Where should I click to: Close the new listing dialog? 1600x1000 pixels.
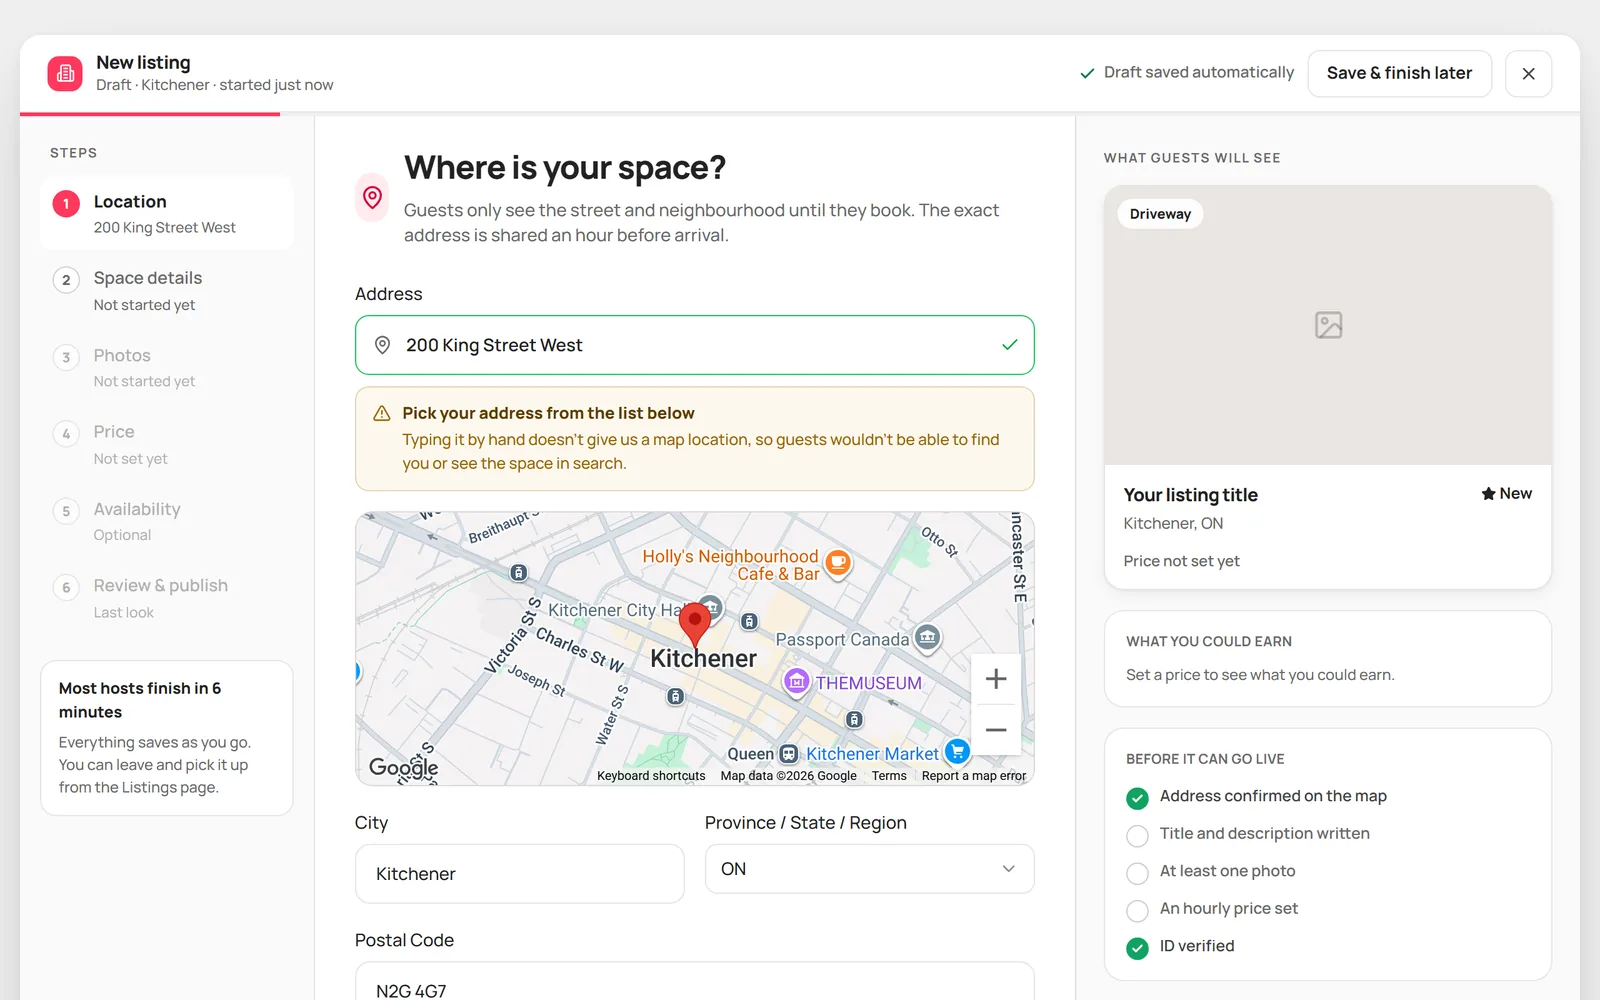[1528, 73]
